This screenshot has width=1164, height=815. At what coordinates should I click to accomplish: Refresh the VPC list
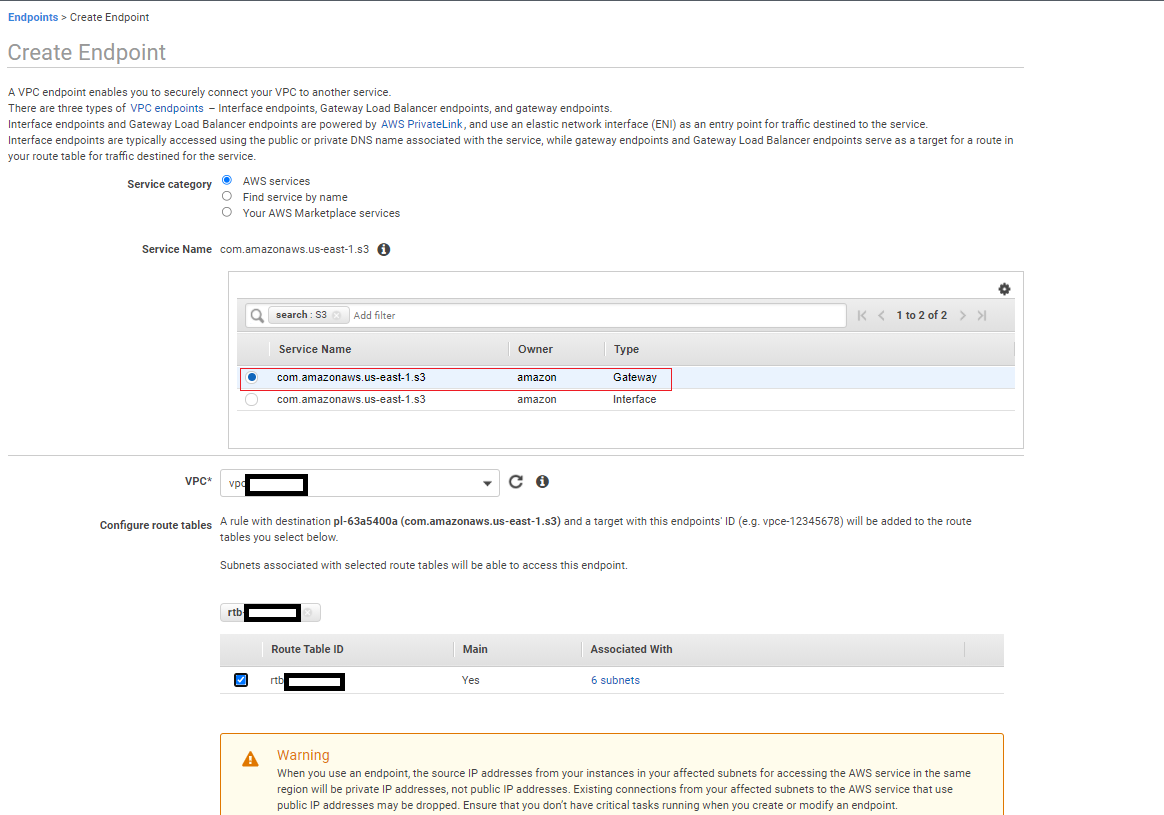point(516,482)
